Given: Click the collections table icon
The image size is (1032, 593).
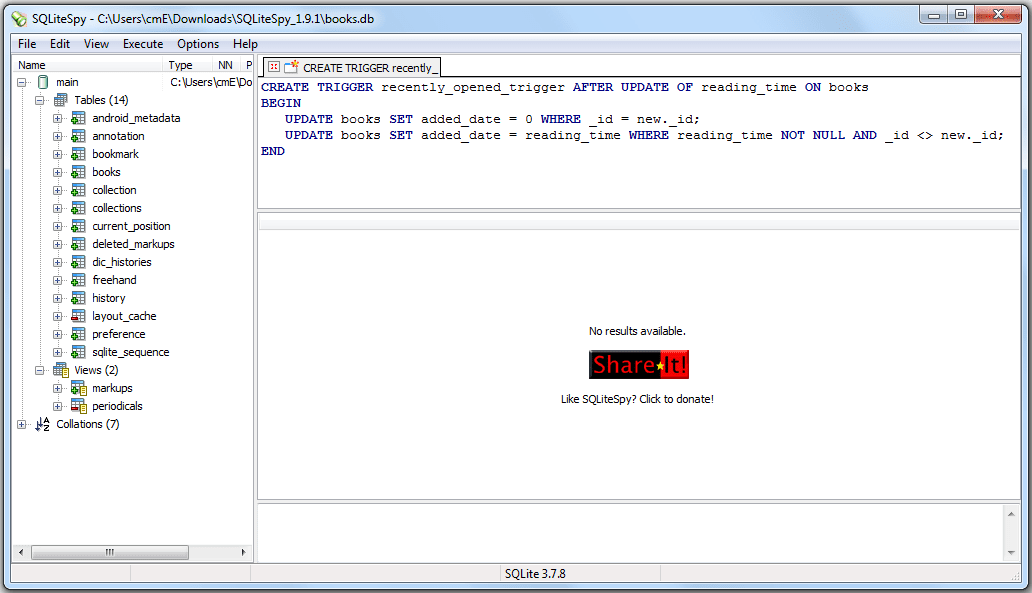Looking at the screenshot, I should 78,208.
